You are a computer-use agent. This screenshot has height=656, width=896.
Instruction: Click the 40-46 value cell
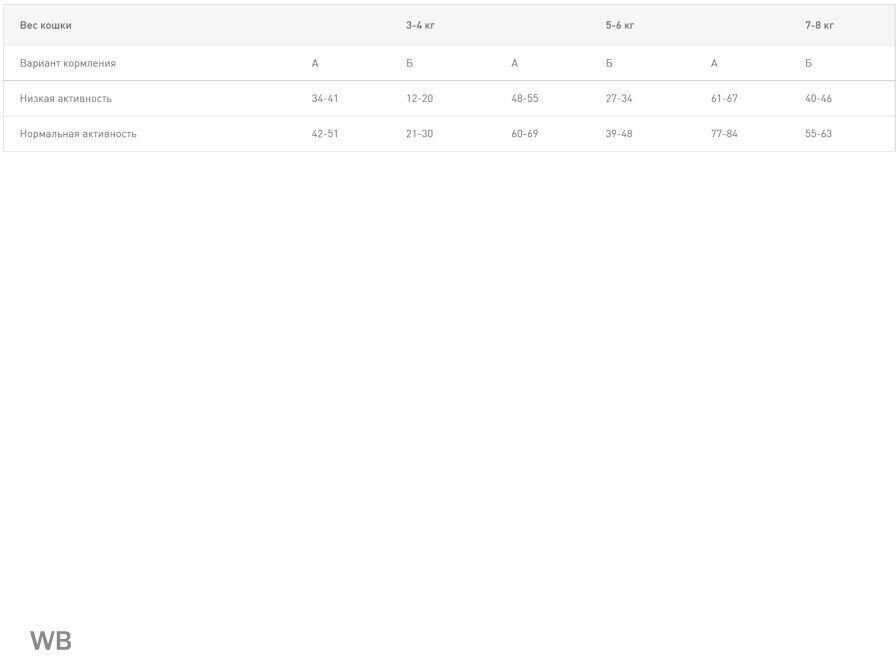pos(818,99)
